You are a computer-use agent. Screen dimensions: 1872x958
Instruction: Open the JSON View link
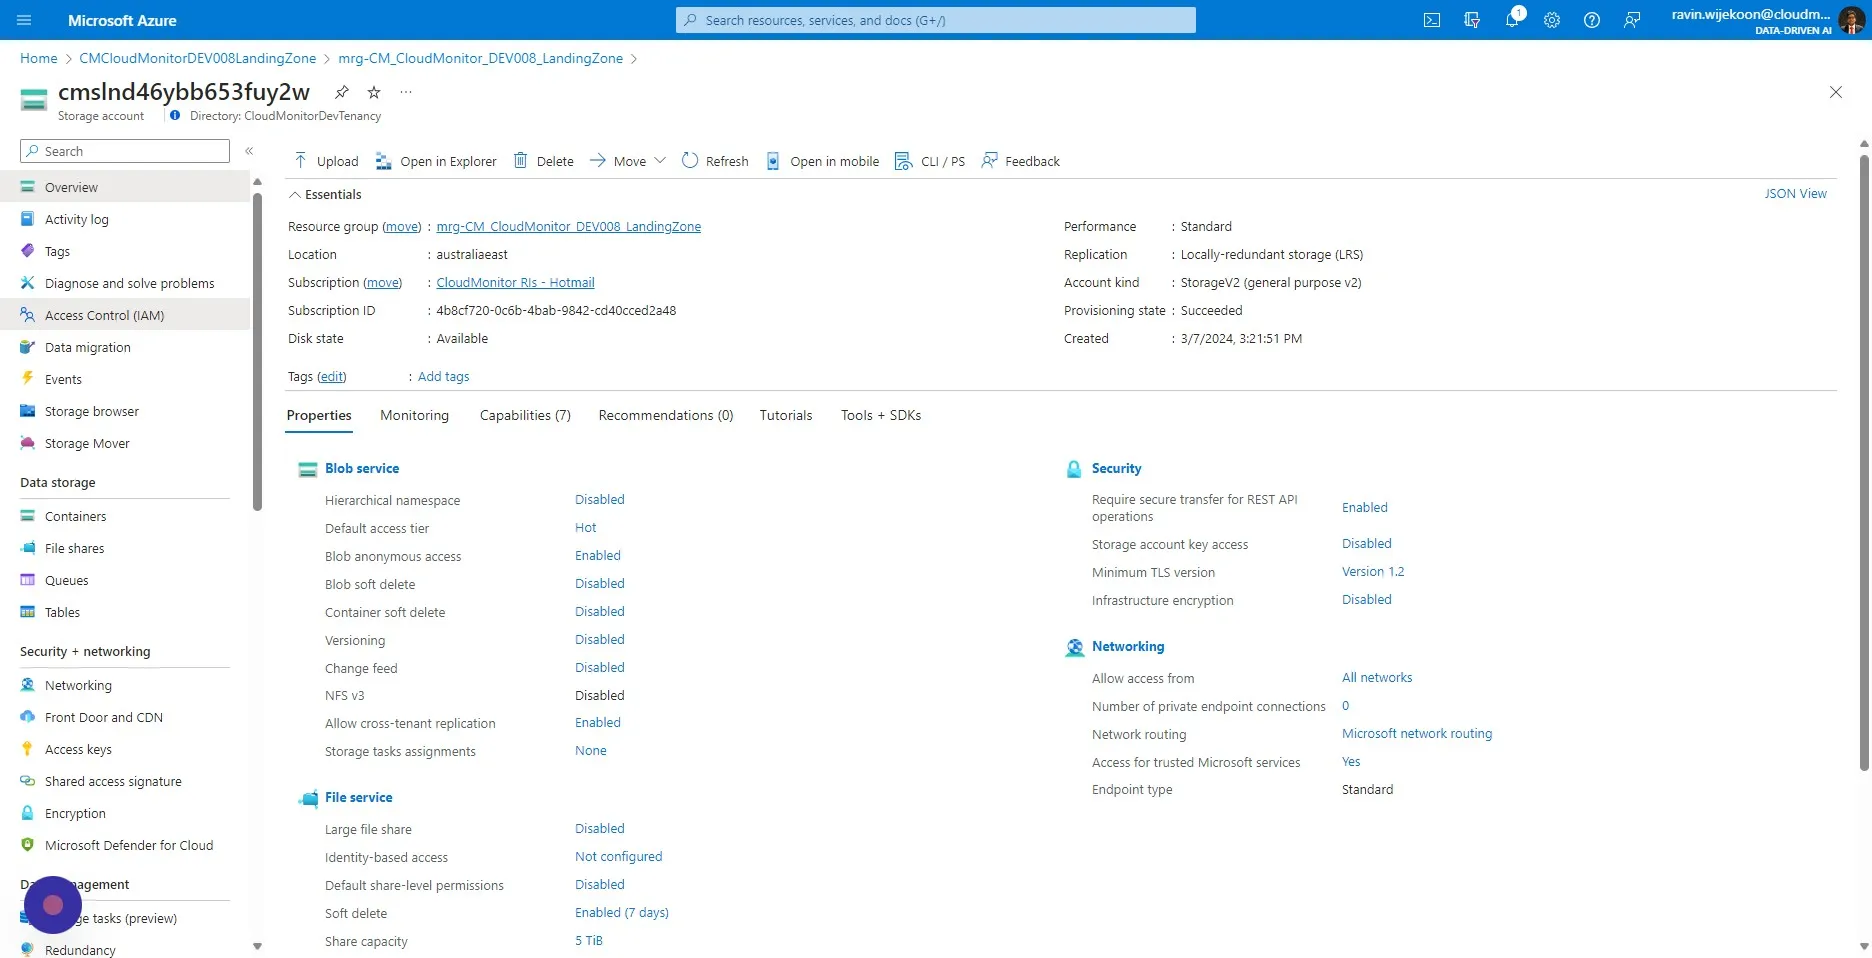1795,194
